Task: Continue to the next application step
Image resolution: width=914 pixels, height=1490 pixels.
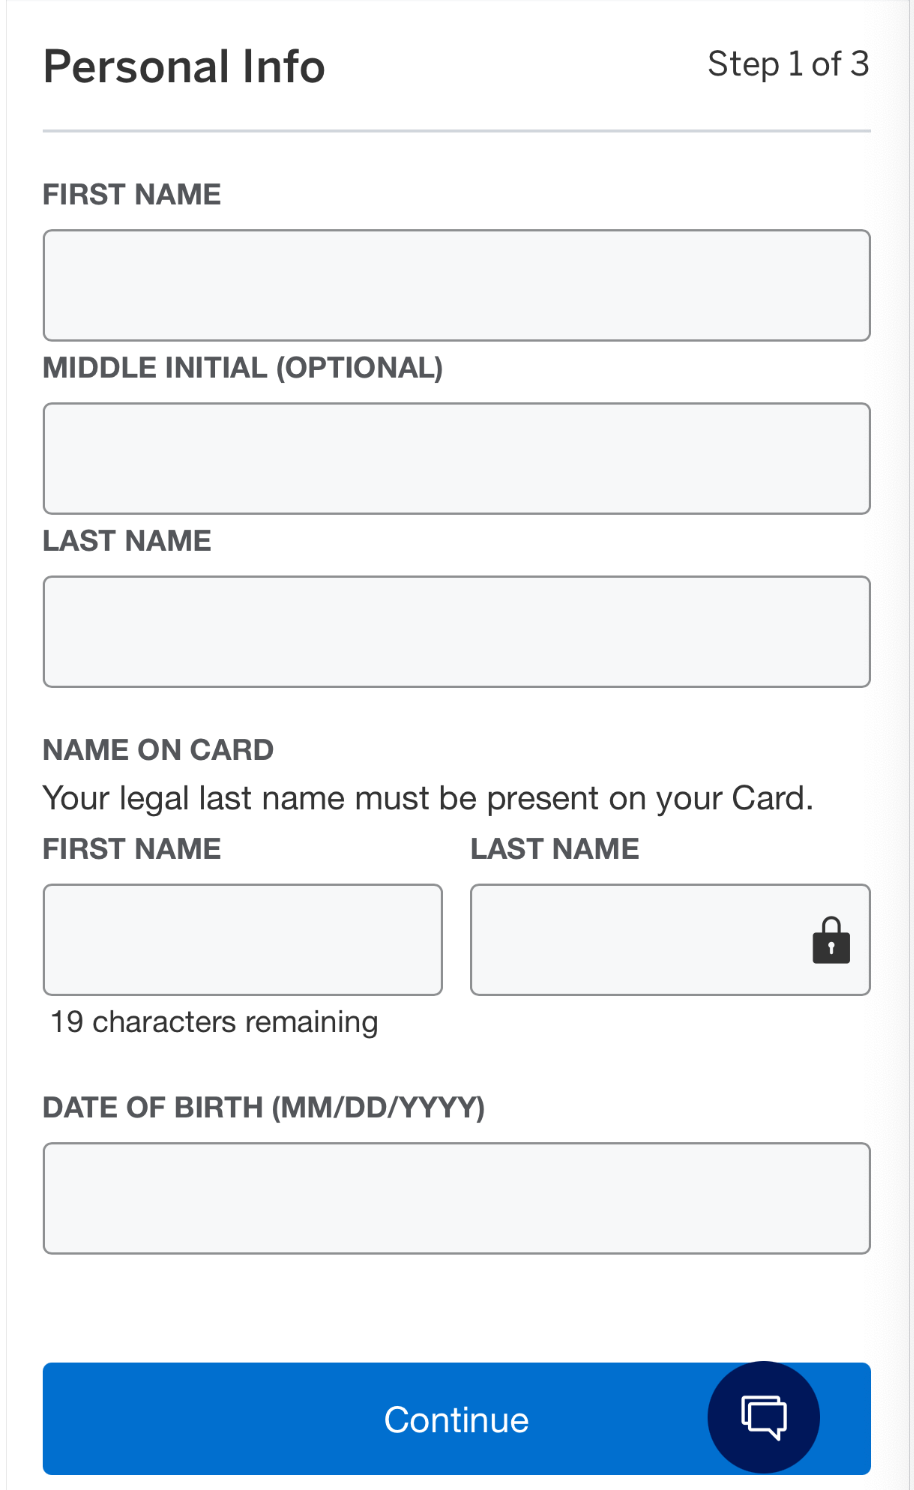Action: (457, 1418)
